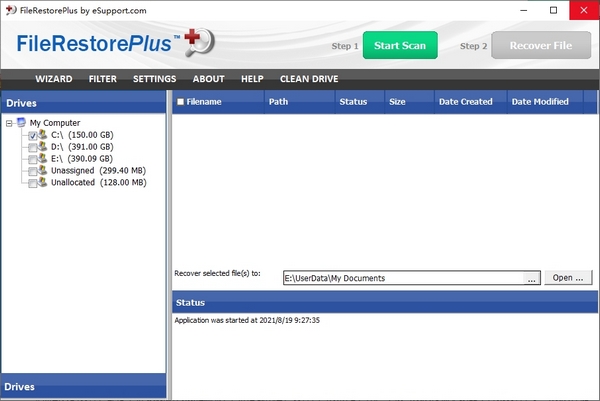Sort by the Size column header
600x401 pixels.
click(410, 102)
